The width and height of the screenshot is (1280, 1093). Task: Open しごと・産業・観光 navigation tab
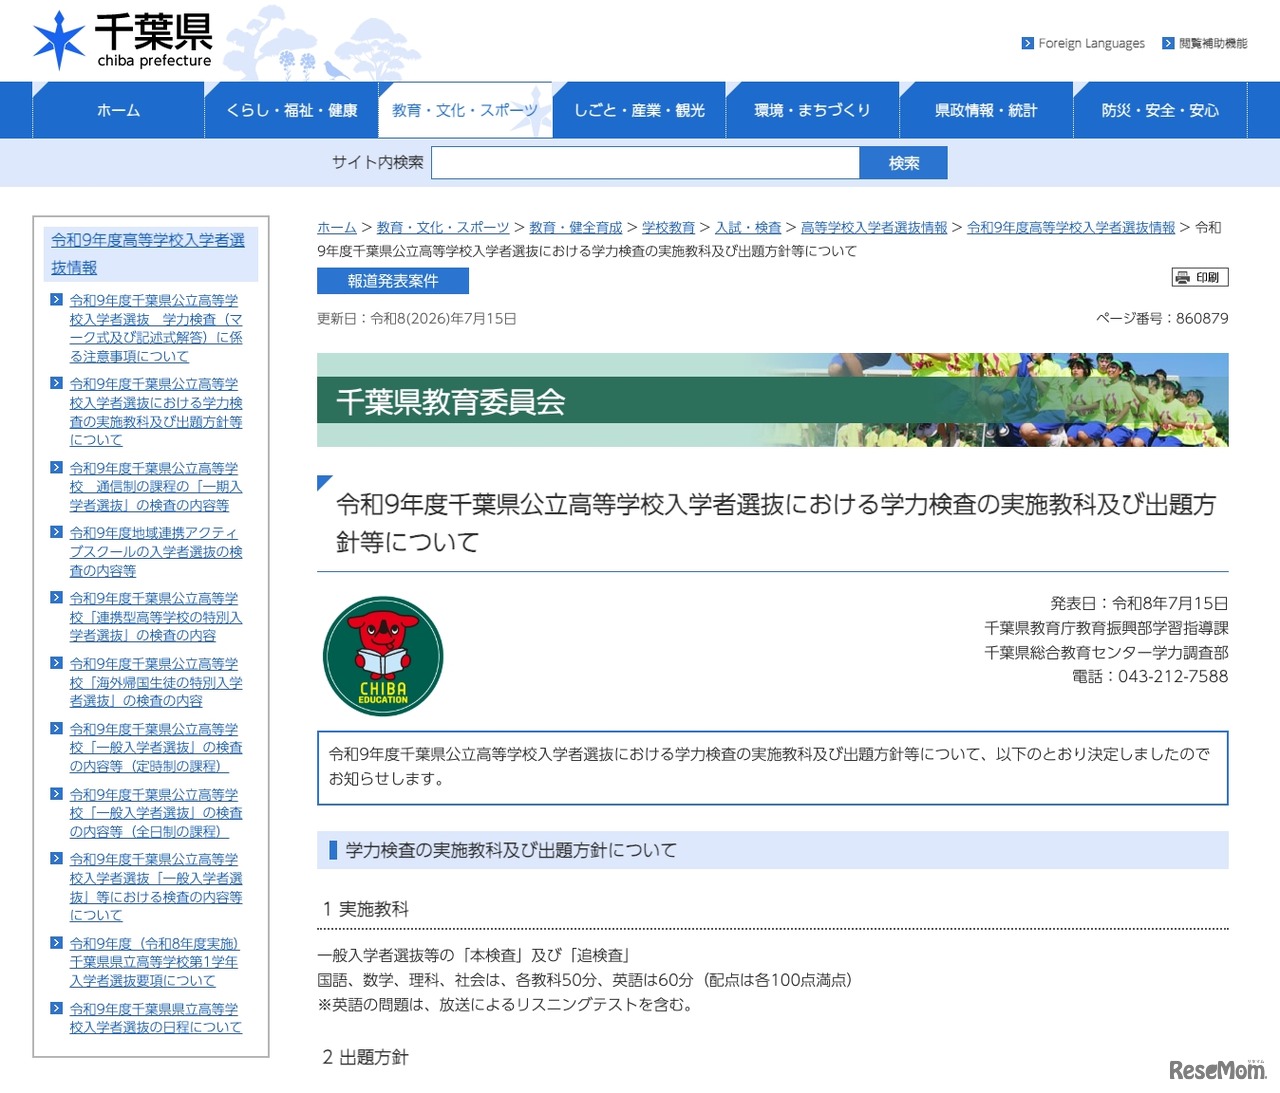pos(639,110)
